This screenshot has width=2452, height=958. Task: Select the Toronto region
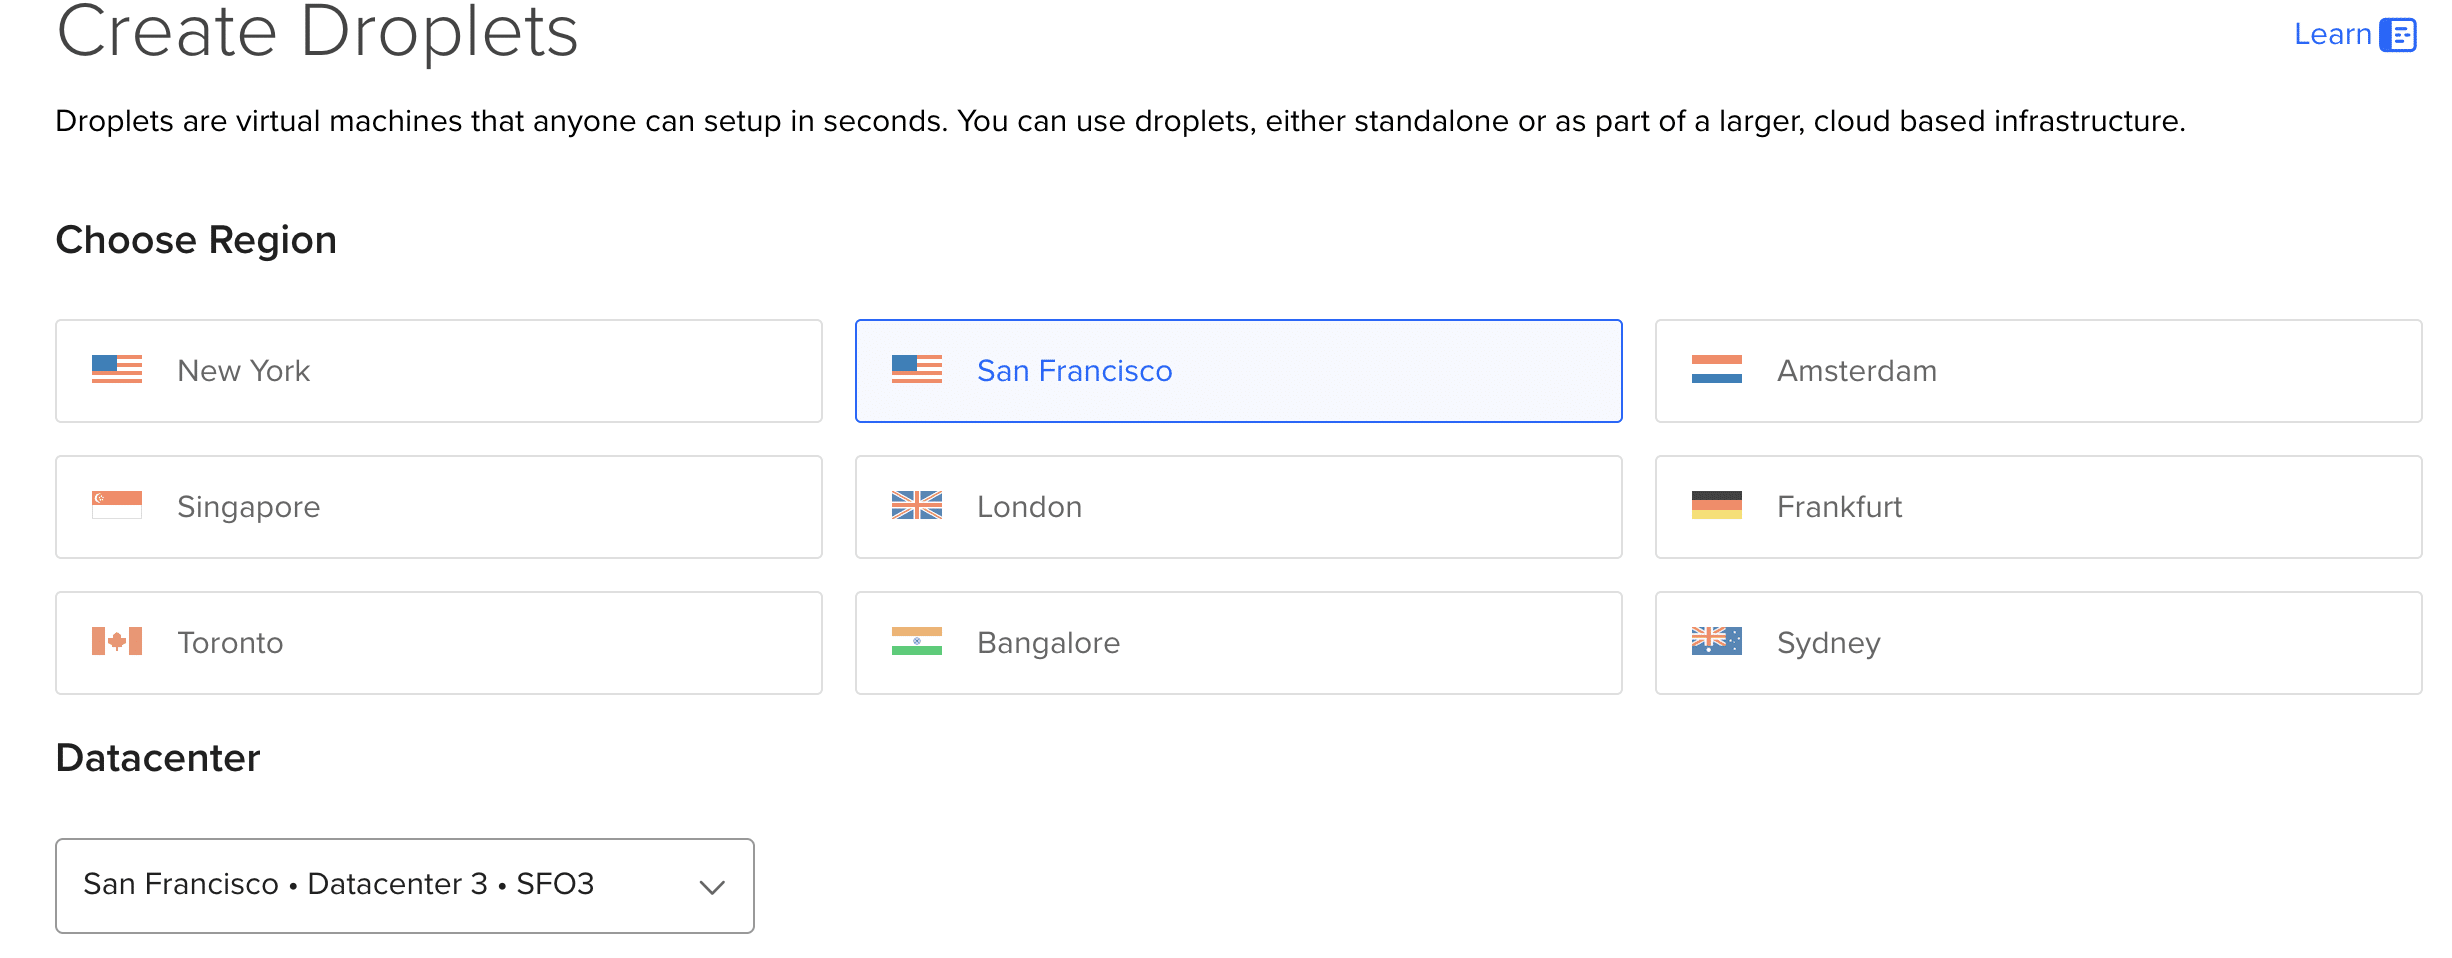click(x=439, y=642)
